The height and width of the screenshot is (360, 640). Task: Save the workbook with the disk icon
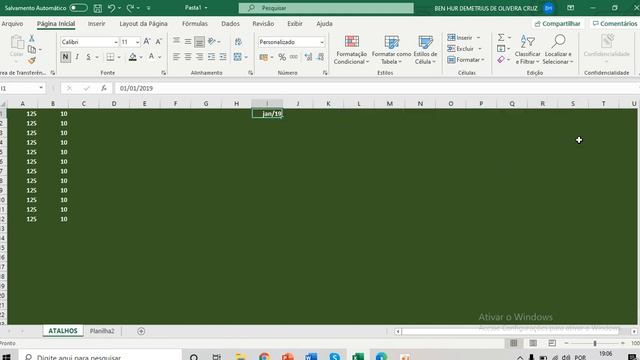[x=98, y=8]
